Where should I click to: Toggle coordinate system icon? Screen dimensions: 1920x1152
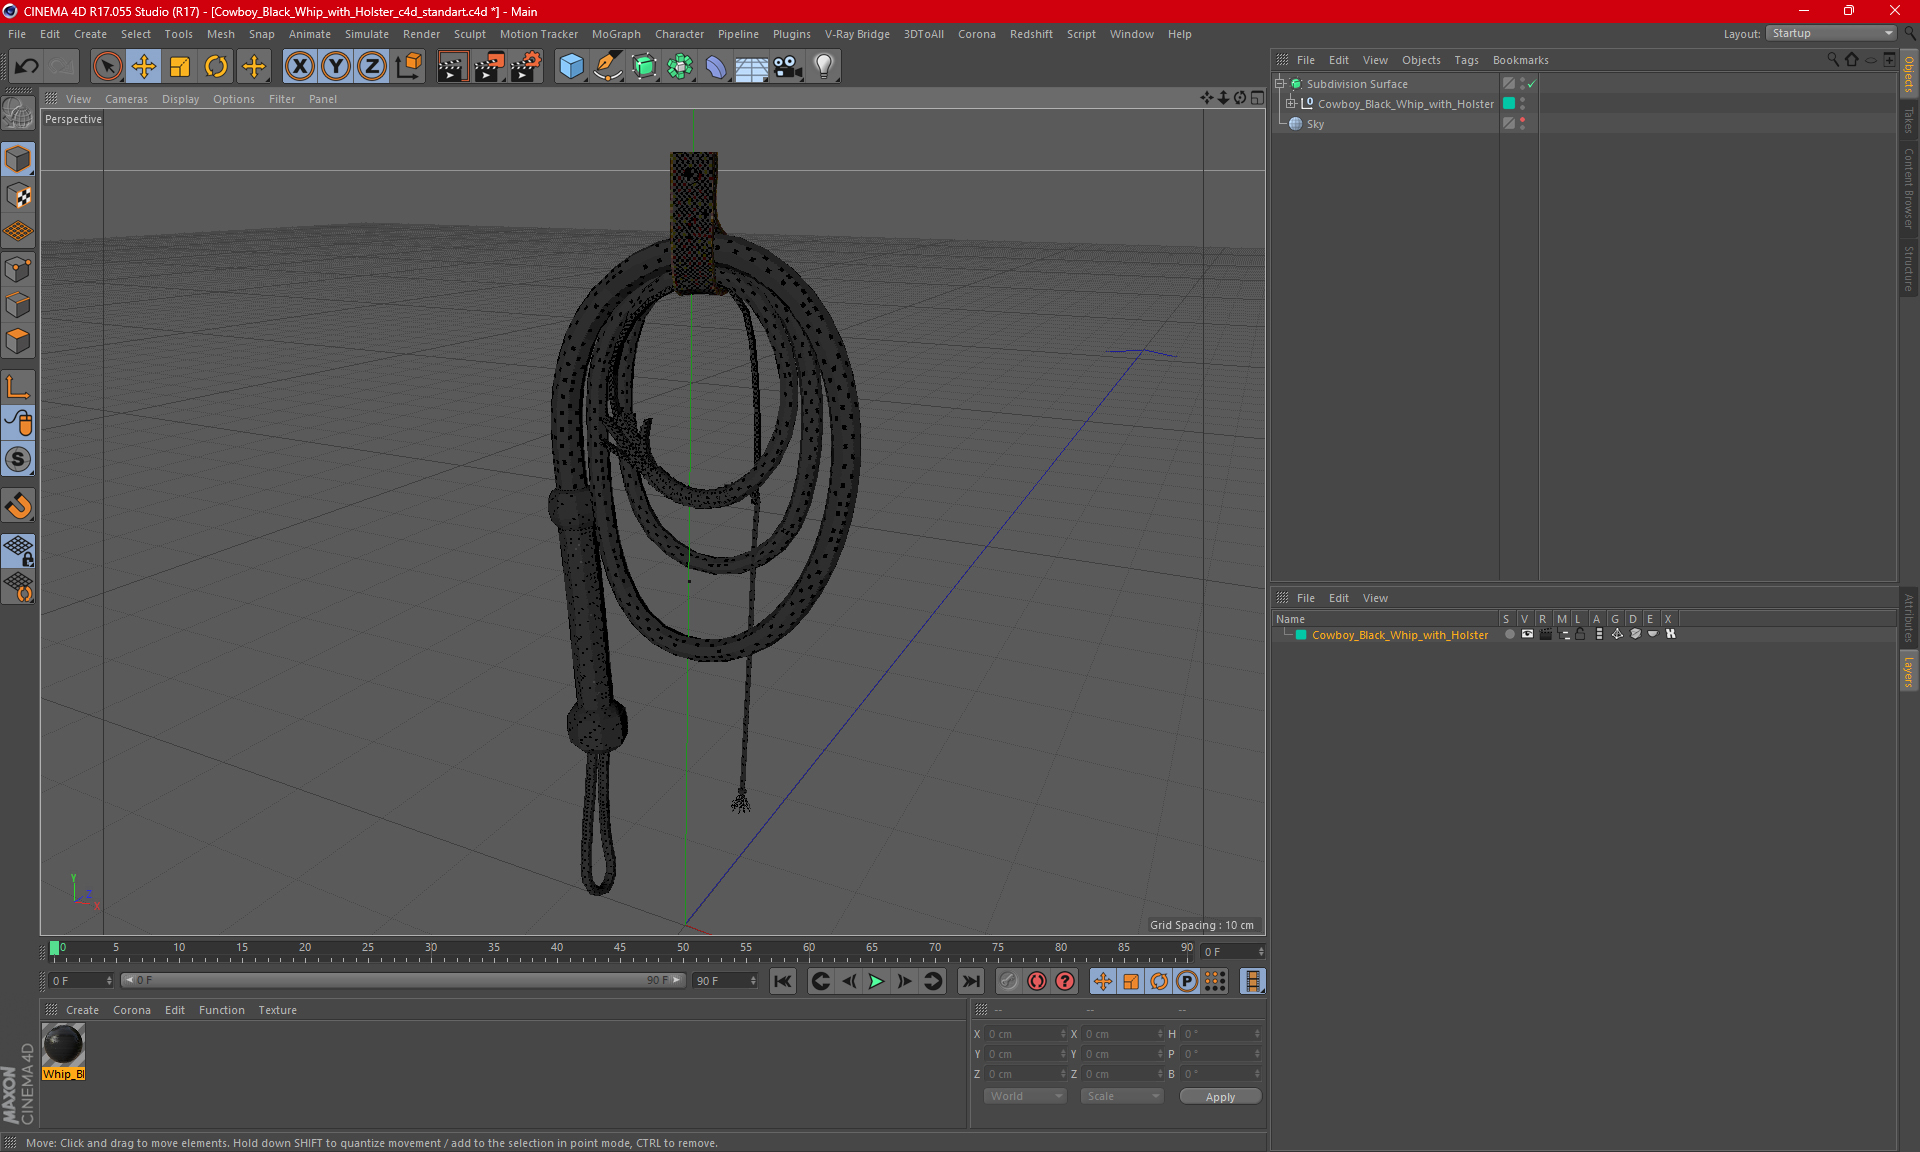[x=409, y=67]
